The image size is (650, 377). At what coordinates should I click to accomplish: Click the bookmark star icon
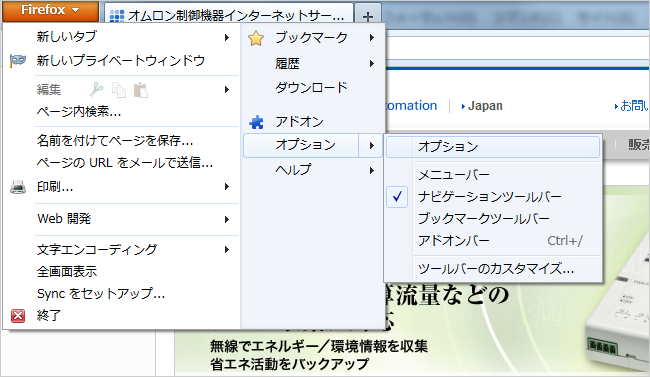(x=256, y=38)
